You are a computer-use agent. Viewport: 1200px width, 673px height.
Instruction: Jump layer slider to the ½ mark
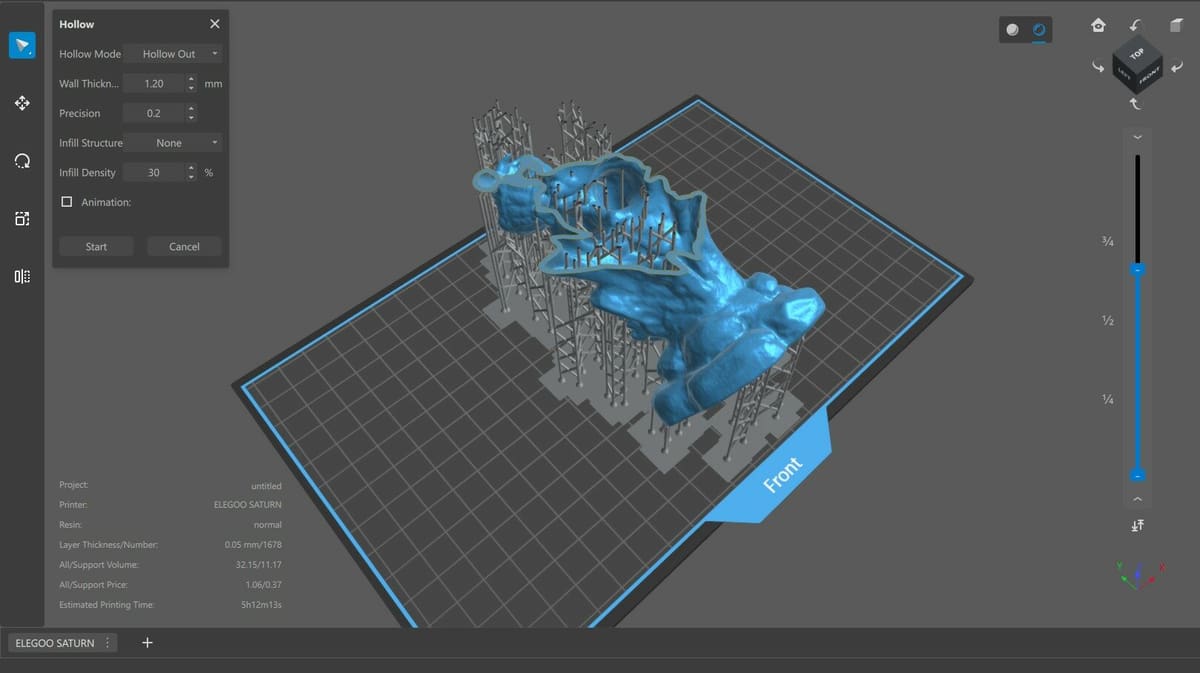(x=1108, y=321)
